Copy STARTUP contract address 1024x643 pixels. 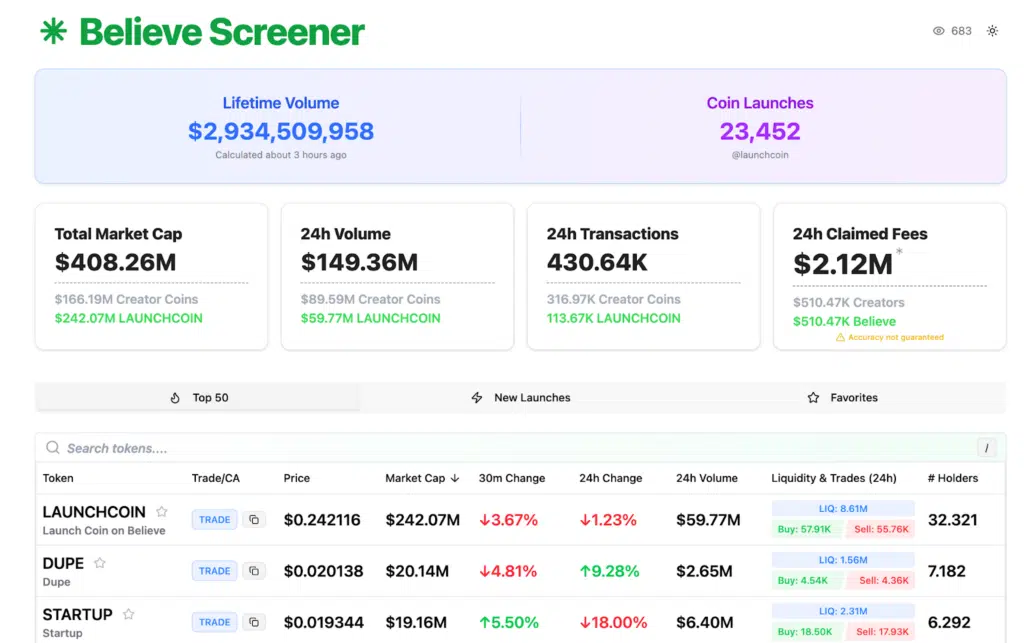[x=254, y=622]
